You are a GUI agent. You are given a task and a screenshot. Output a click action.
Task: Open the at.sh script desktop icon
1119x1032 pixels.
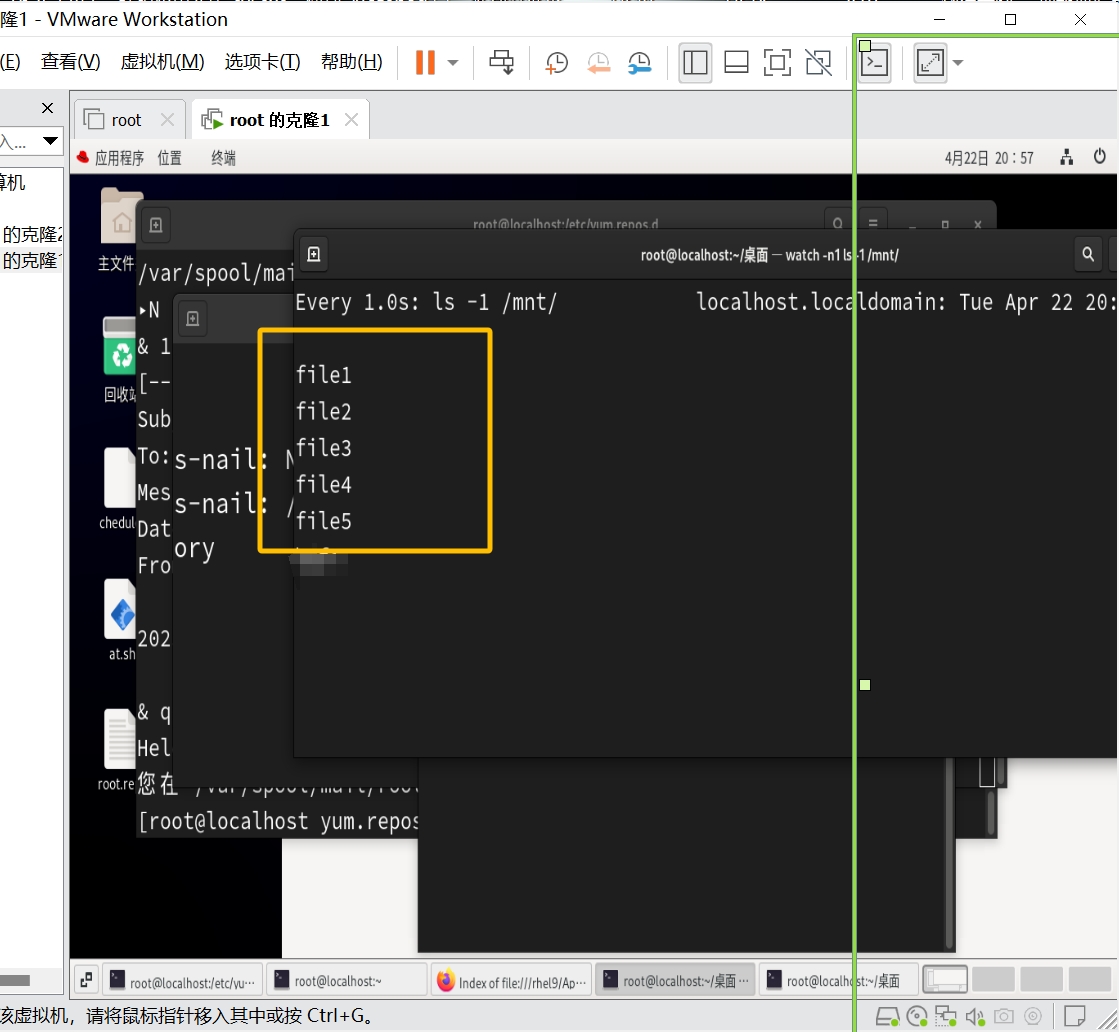120,619
